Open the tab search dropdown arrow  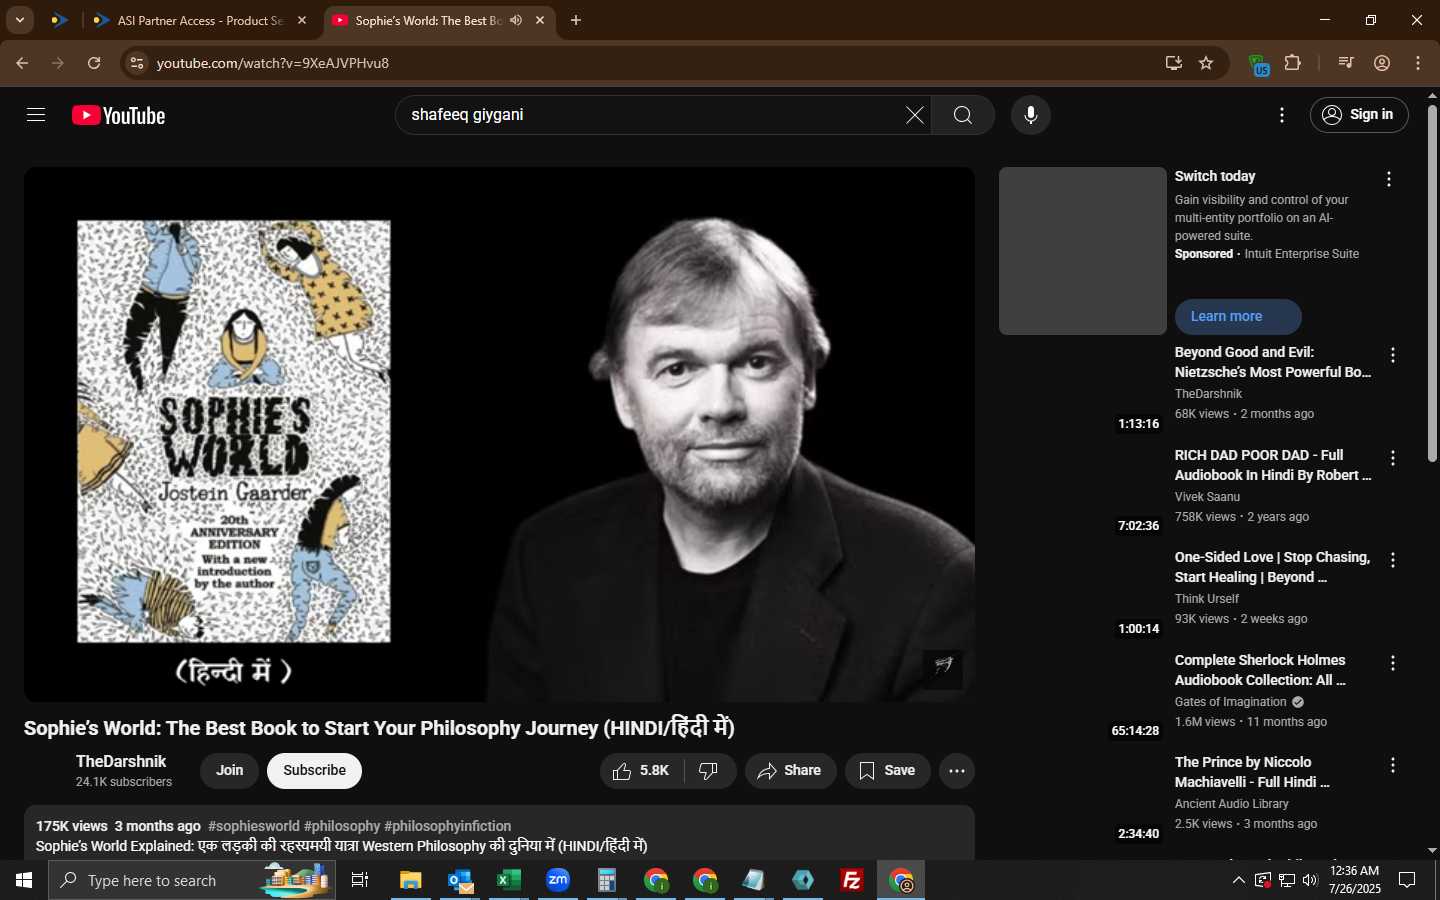[x=19, y=20]
